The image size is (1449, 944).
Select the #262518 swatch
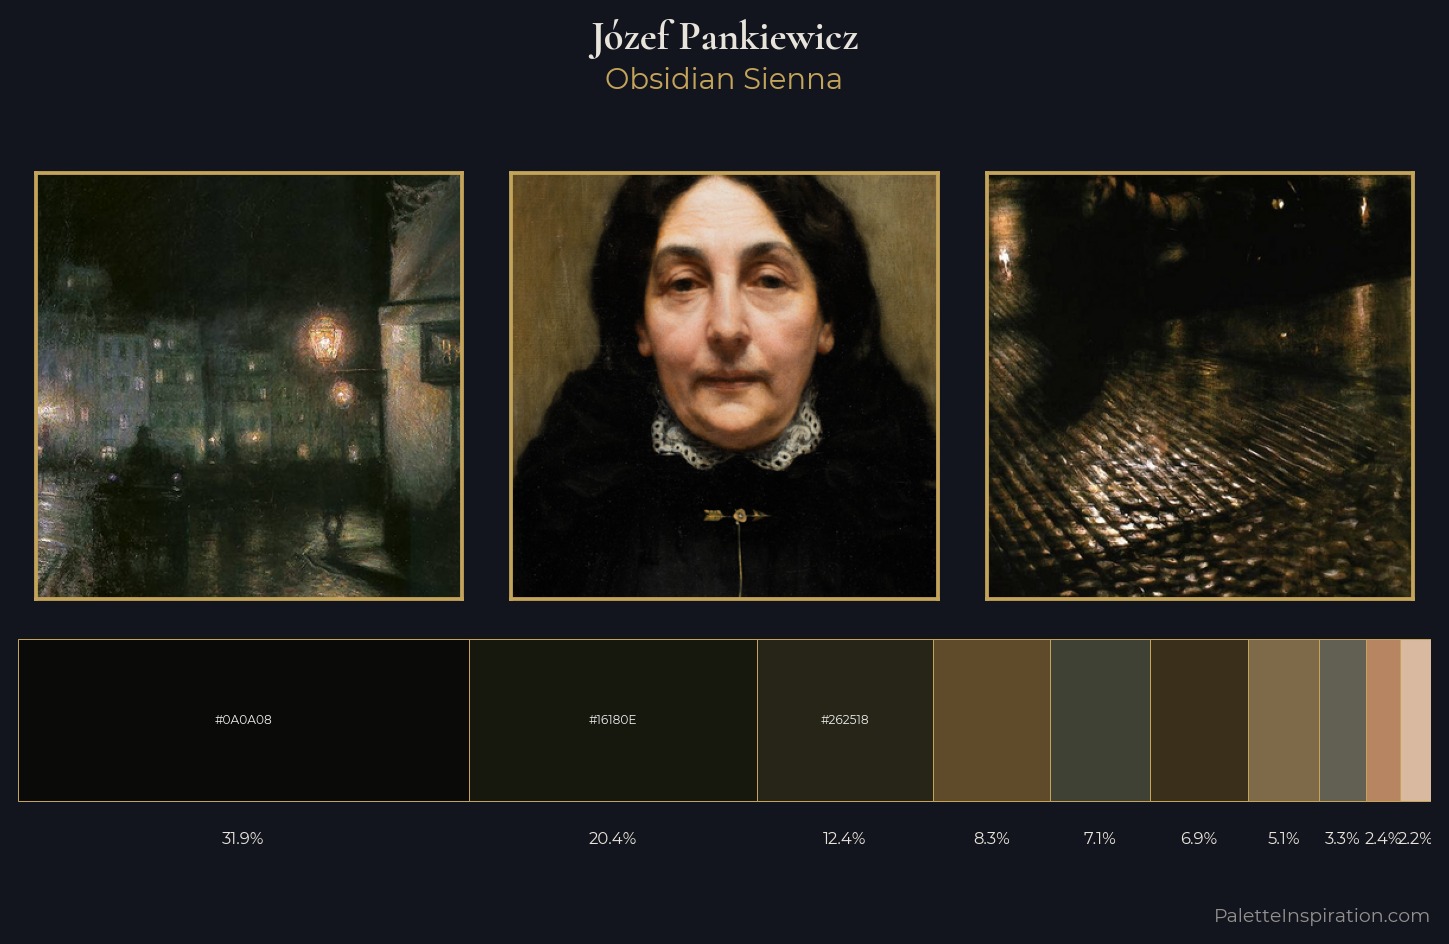click(845, 720)
